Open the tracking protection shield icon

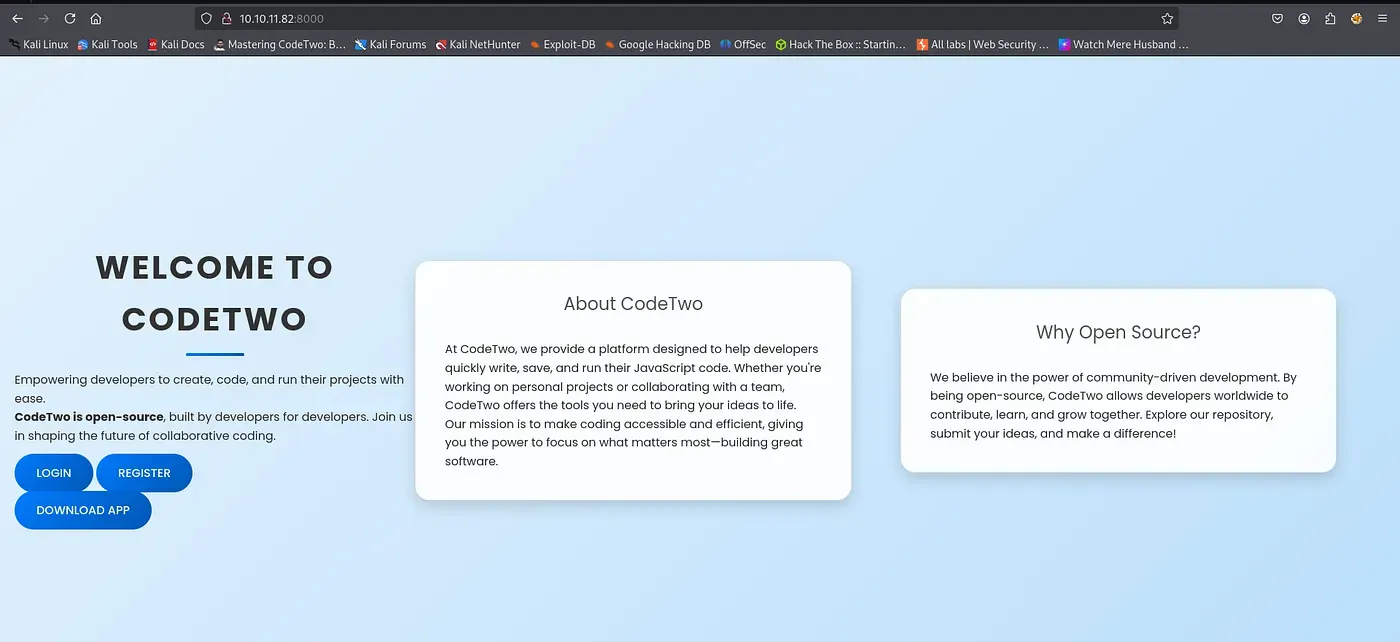[207, 18]
